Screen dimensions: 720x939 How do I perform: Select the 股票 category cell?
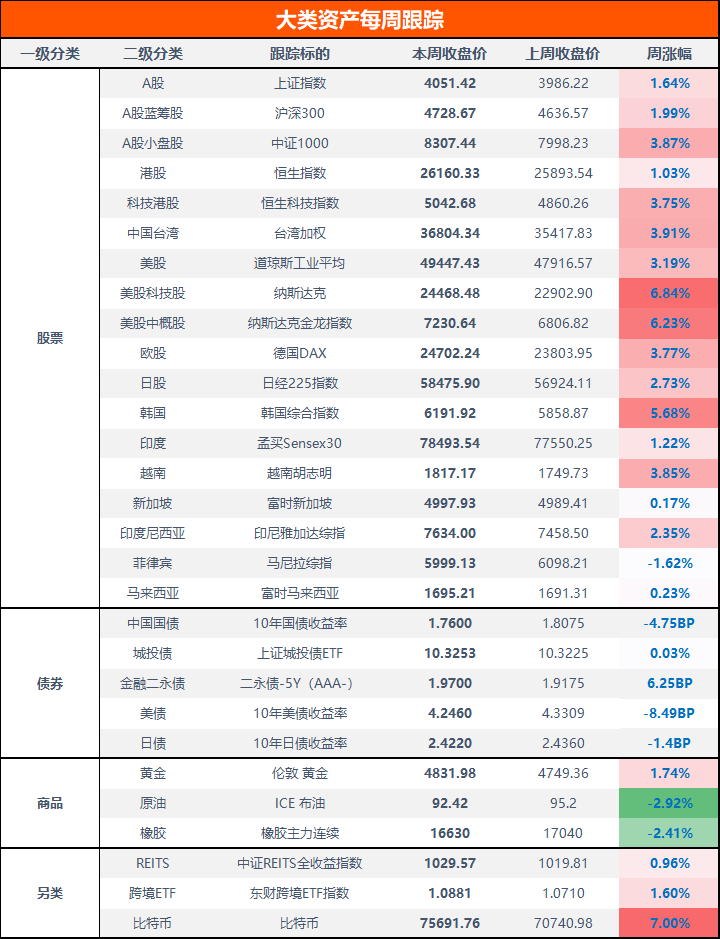pos(50,338)
